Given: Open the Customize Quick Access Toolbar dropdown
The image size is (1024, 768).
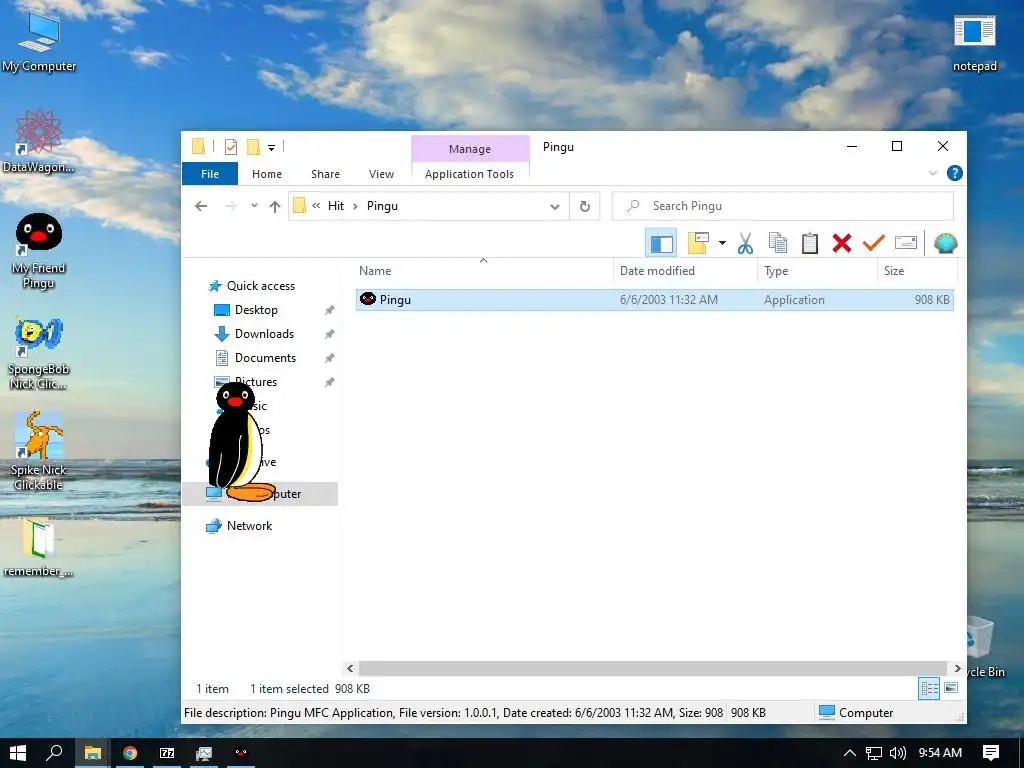Looking at the screenshot, I should click(x=271, y=148).
